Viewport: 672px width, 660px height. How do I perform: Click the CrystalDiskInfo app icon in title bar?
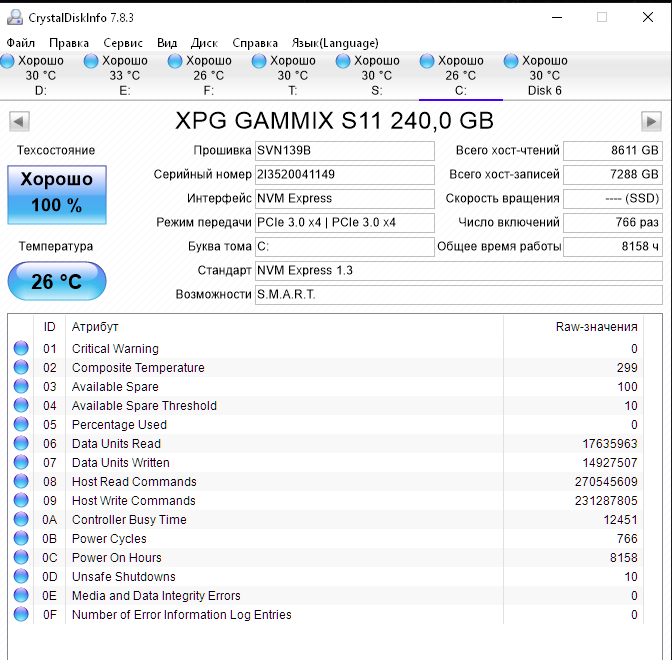(15, 18)
